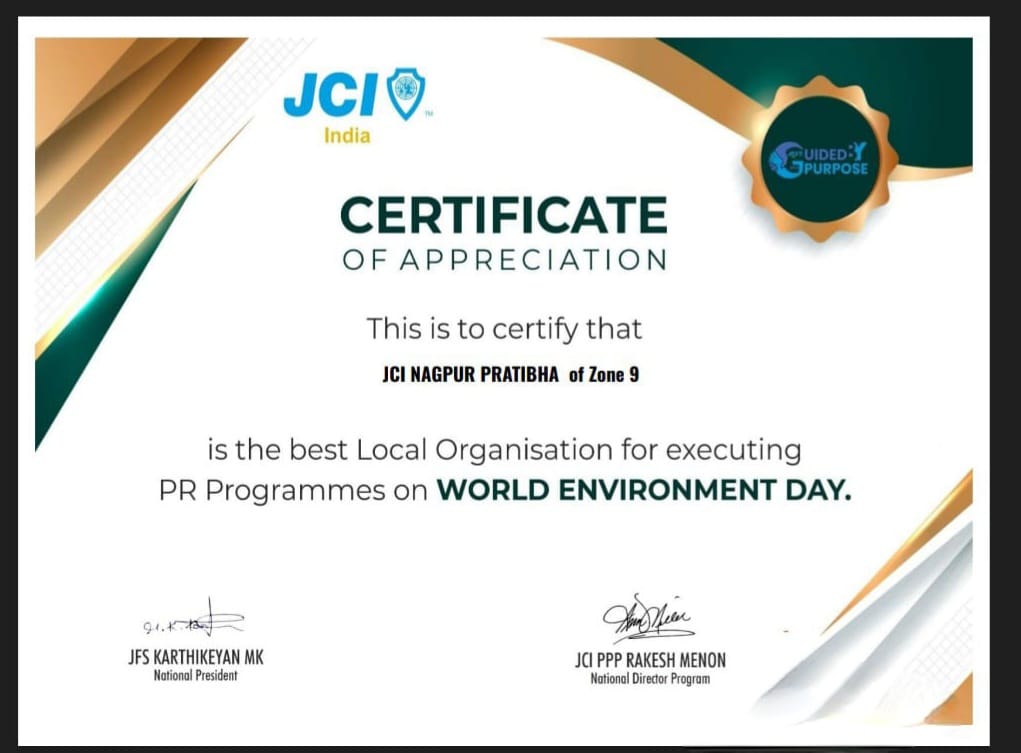This screenshot has width=1021, height=753.
Task: Click National Director Program title
Action: [650, 679]
